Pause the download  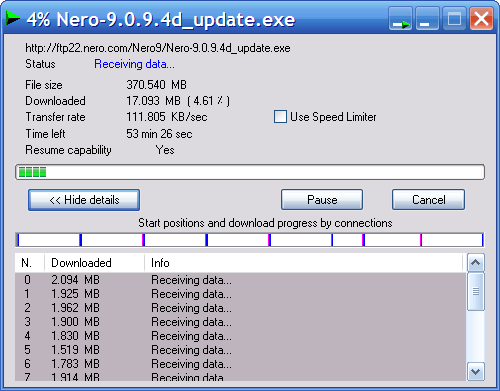pos(322,200)
